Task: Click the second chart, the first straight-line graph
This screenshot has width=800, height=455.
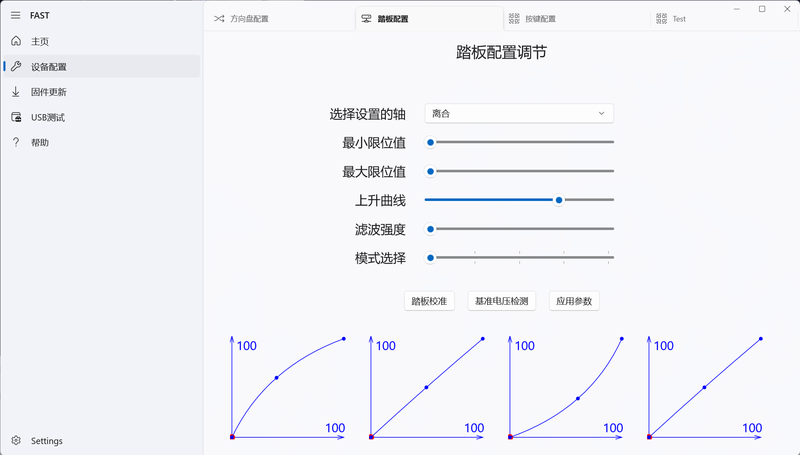Action: point(427,388)
